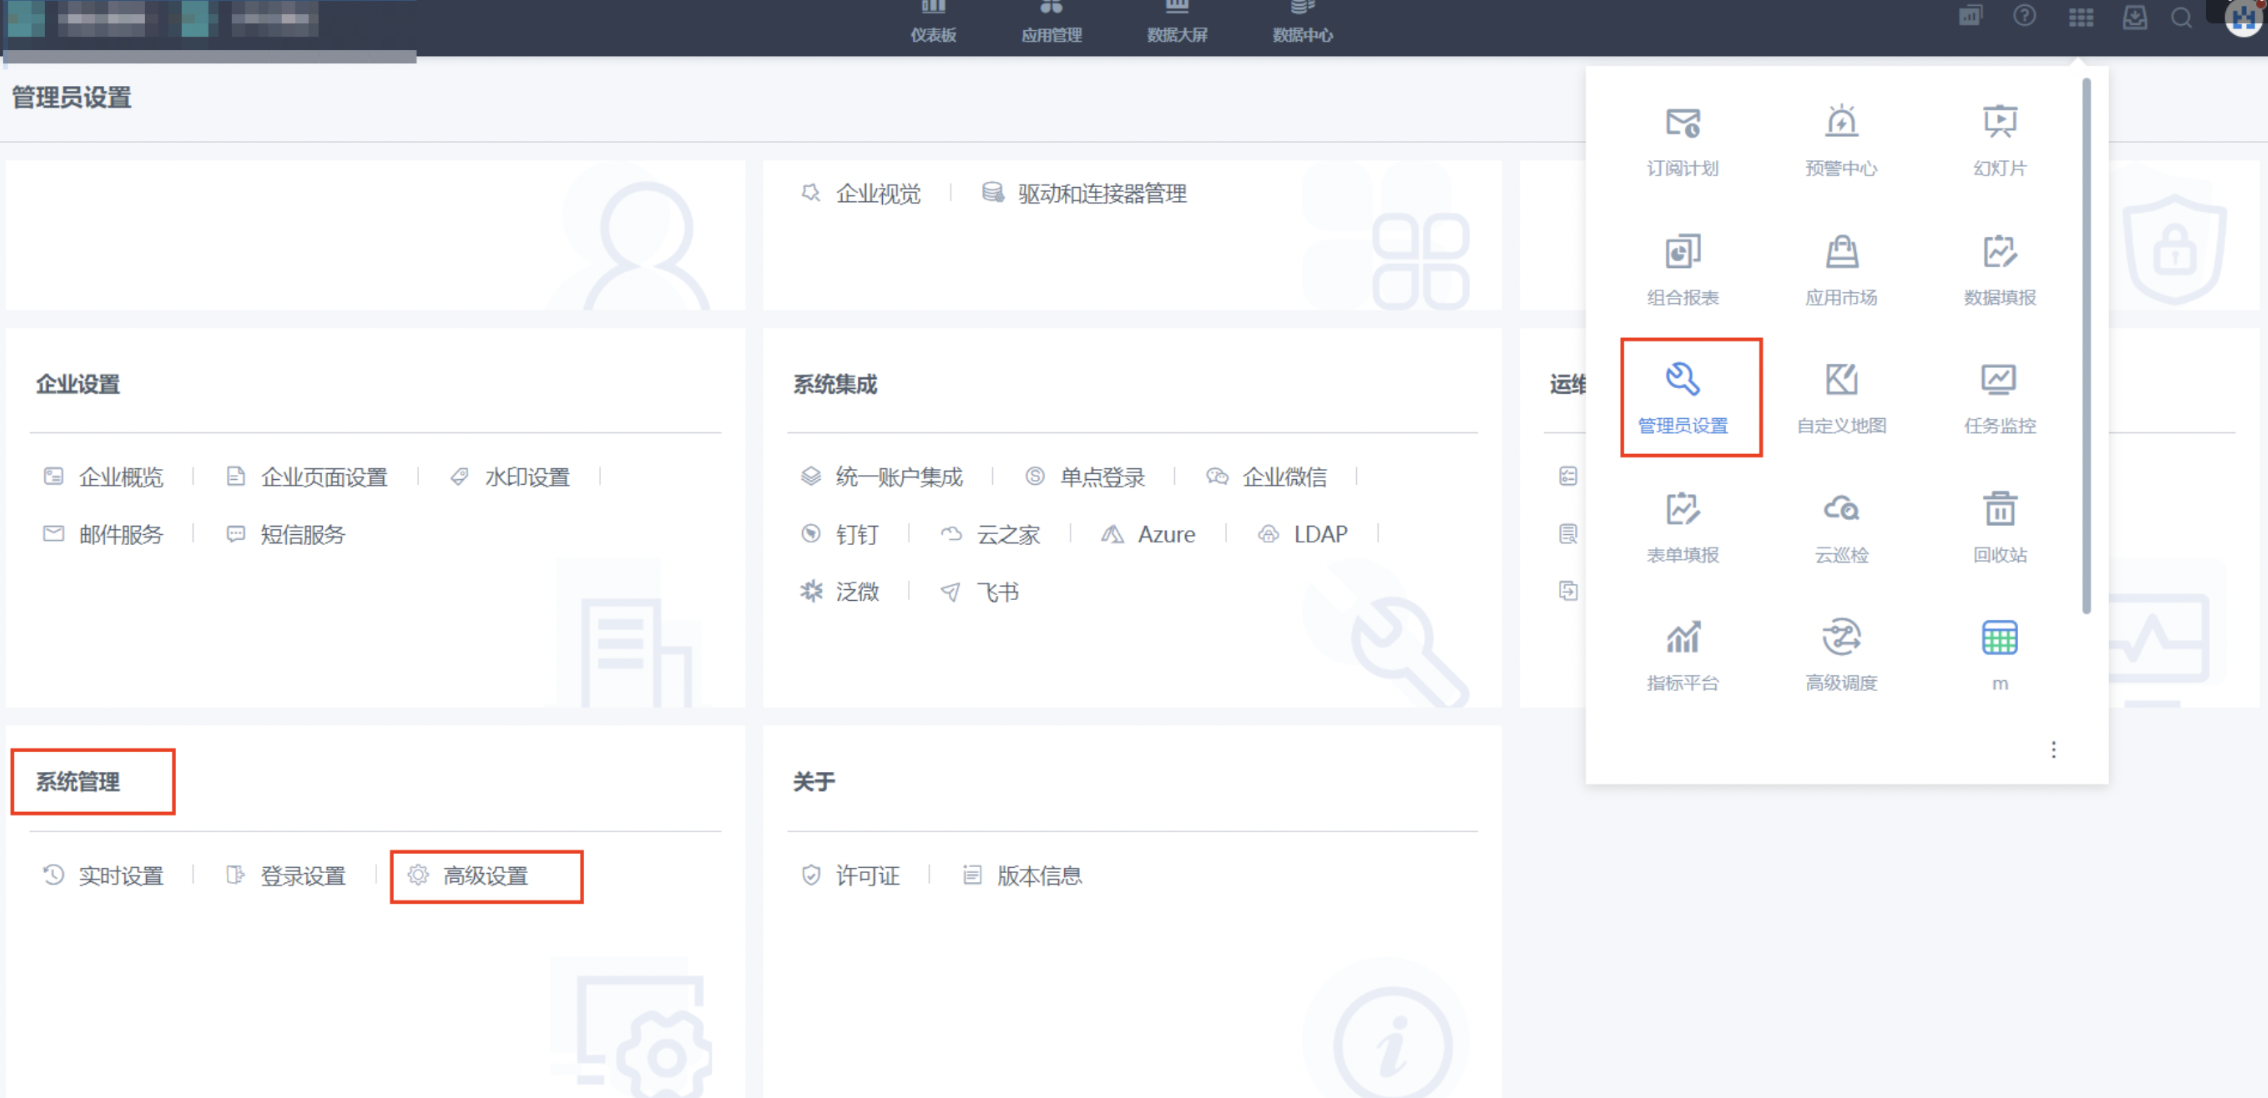The width and height of the screenshot is (2268, 1098).
Task: Switch to 数据大屏 top navigation tab
Action: 1177,23
